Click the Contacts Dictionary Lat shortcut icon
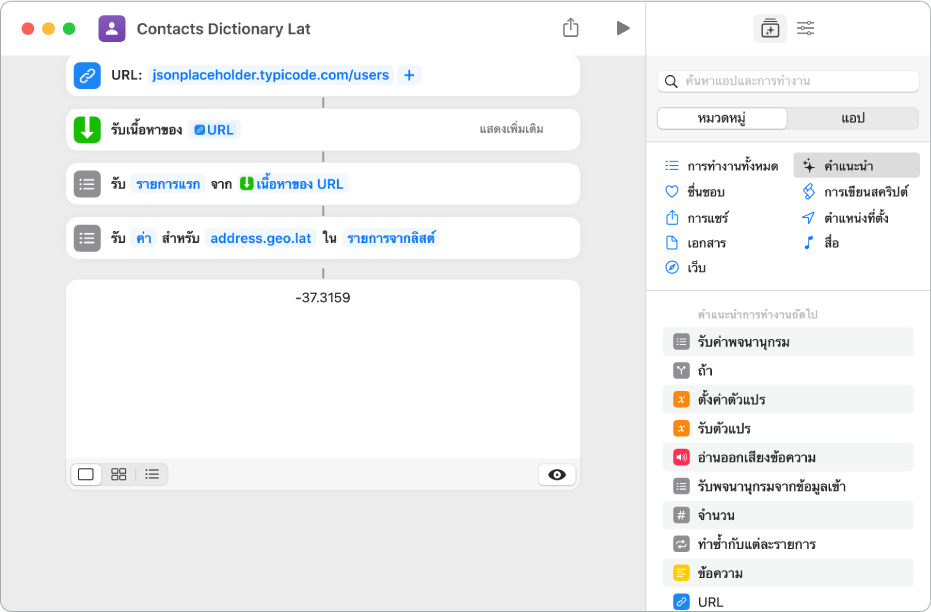Viewport: 931px width, 612px height. pyautogui.click(x=111, y=29)
